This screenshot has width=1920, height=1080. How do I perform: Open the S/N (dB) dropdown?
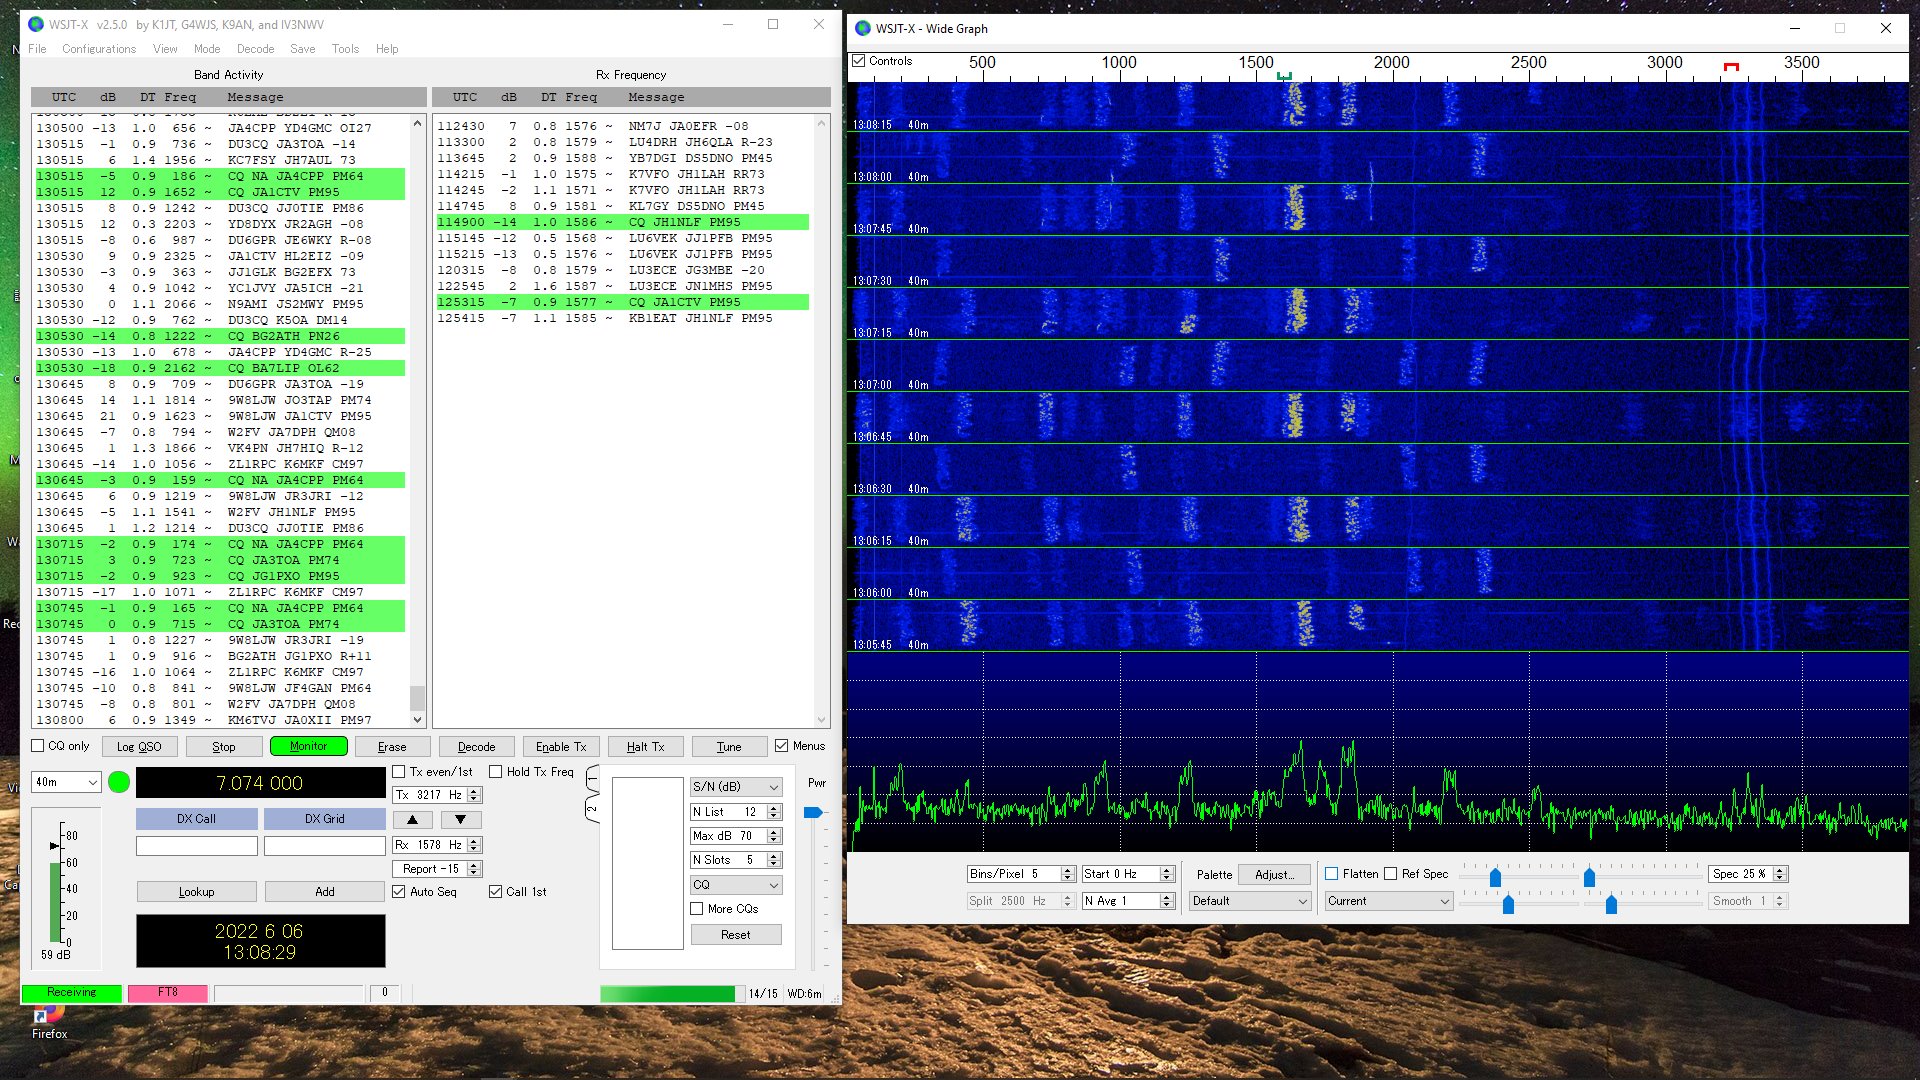coord(736,787)
